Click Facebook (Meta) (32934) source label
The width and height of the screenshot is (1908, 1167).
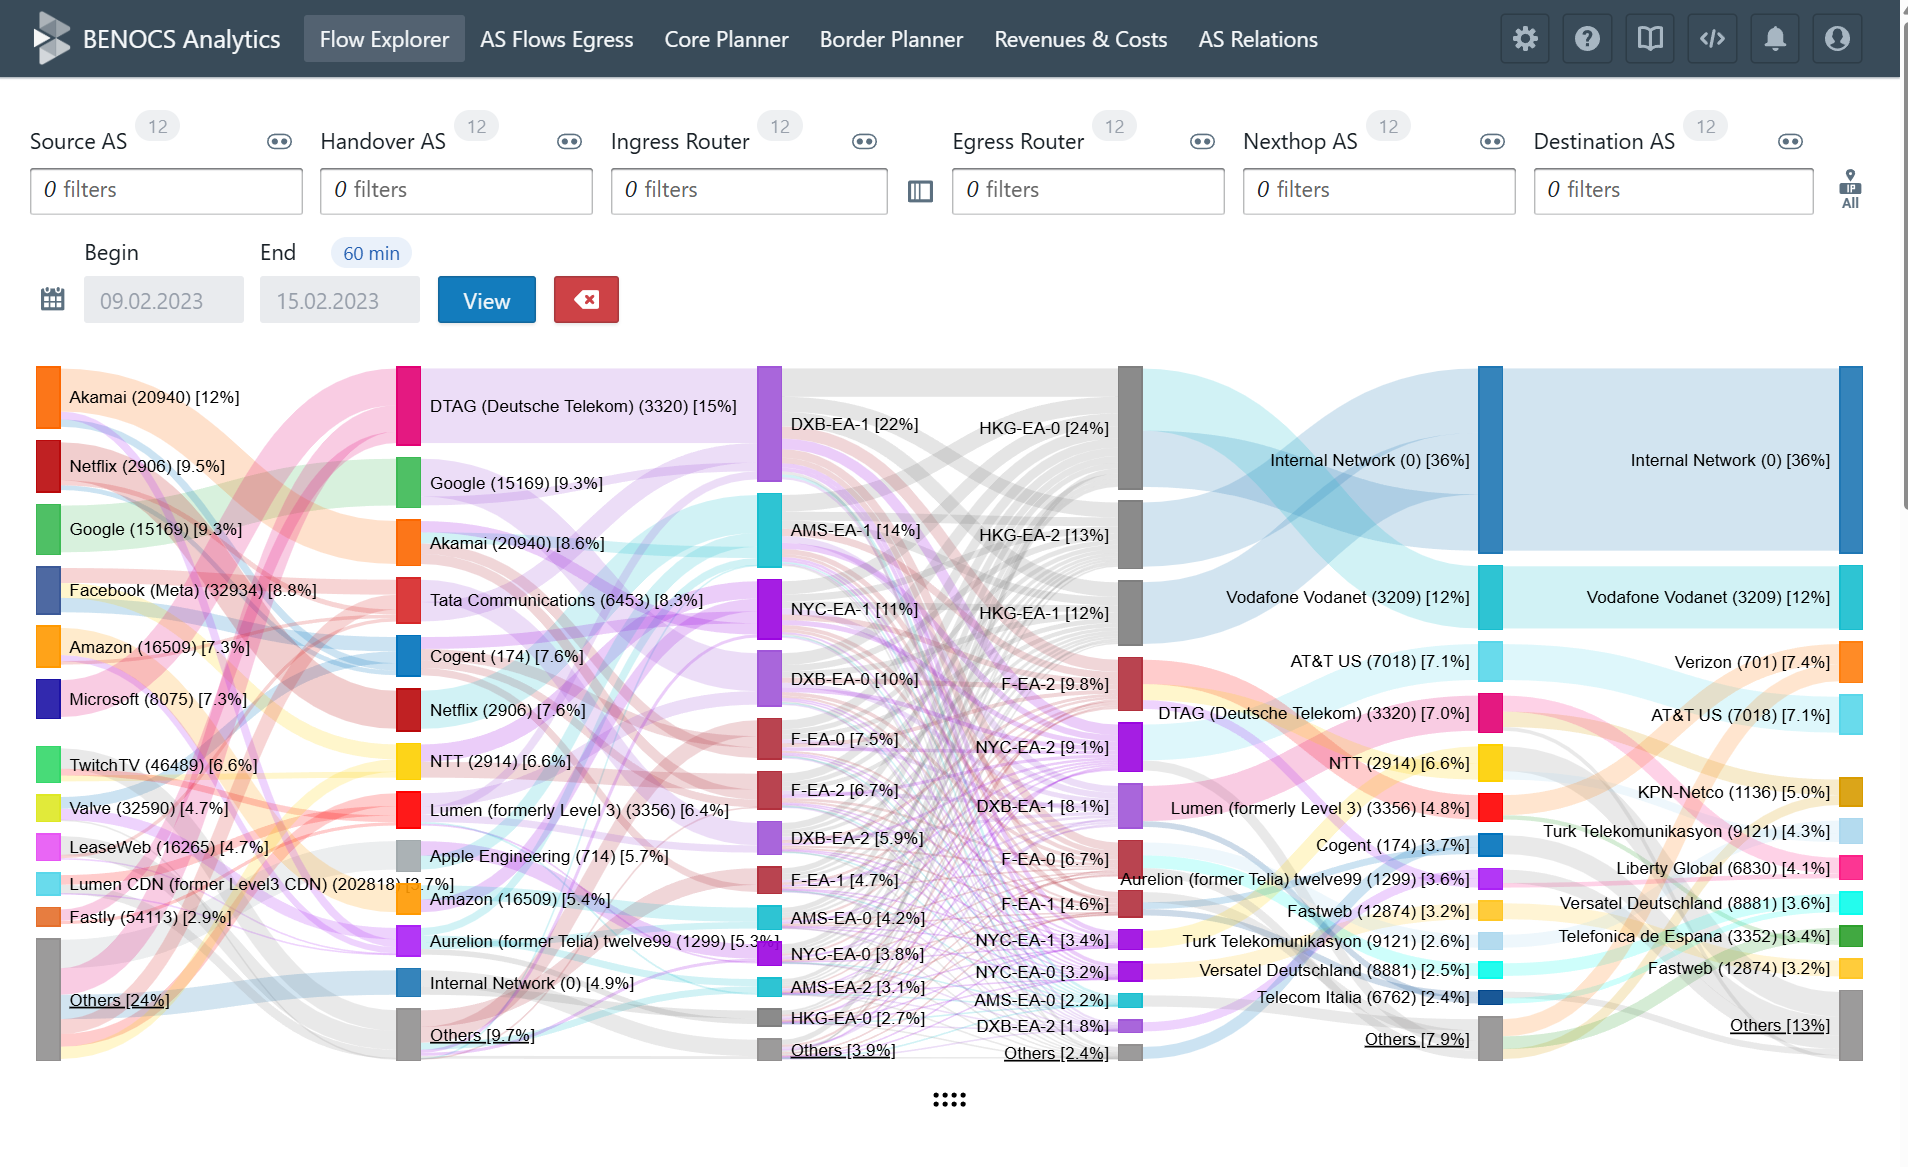click(x=193, y=590)
